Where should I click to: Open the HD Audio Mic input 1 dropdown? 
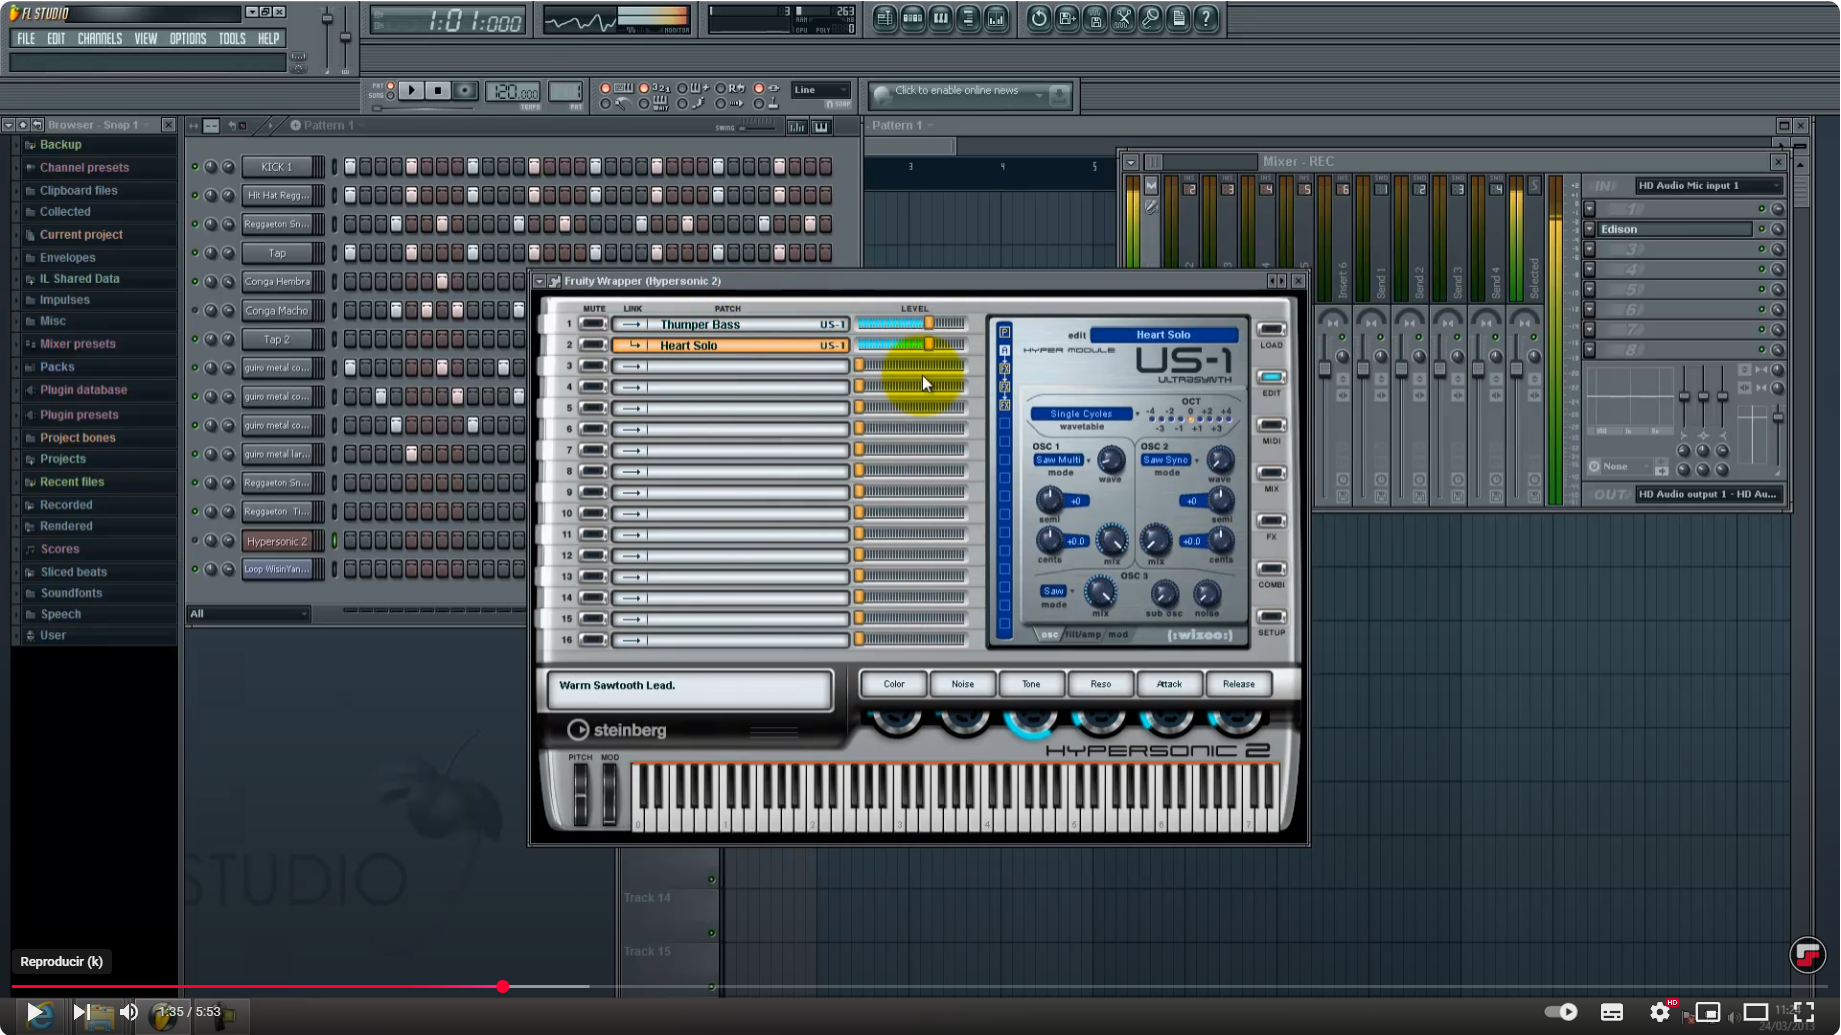point(1708,186)
